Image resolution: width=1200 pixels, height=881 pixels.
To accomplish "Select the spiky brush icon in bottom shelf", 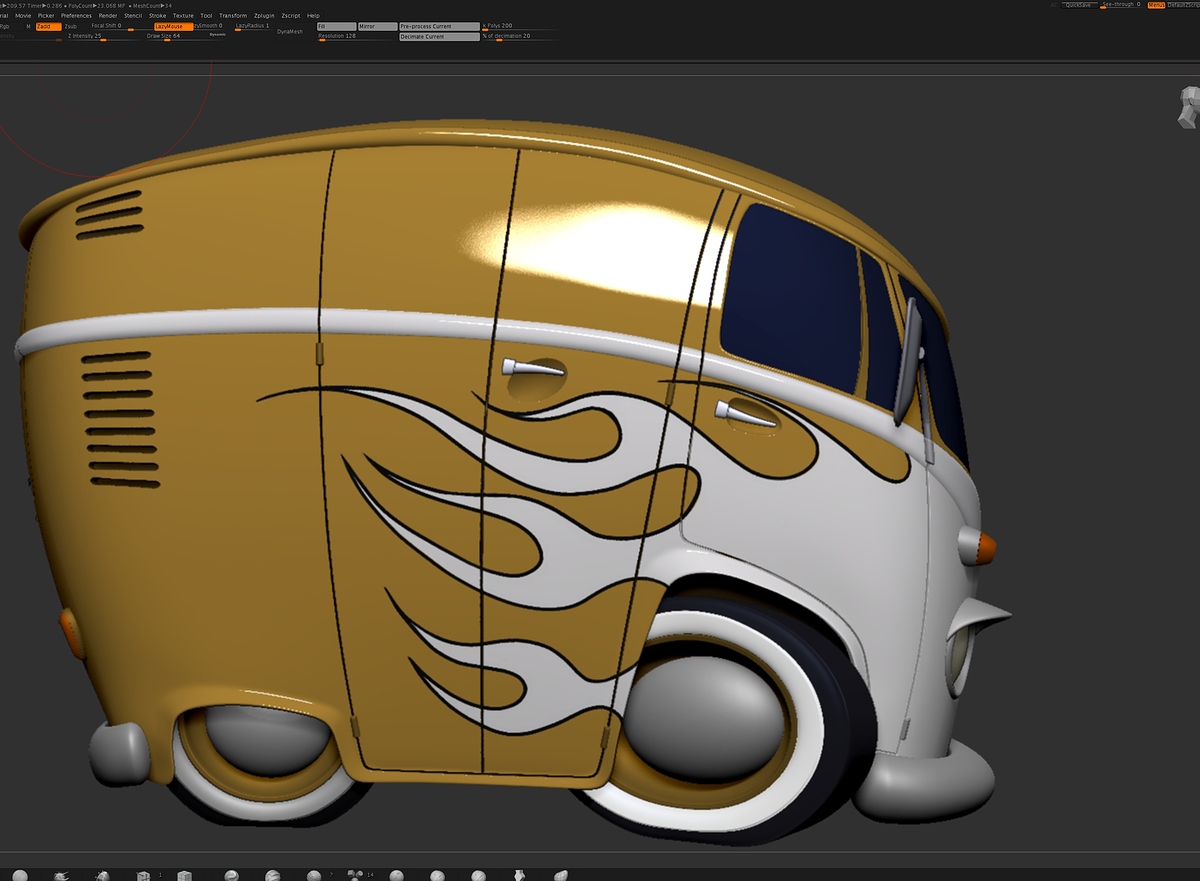I will [61, 876].
